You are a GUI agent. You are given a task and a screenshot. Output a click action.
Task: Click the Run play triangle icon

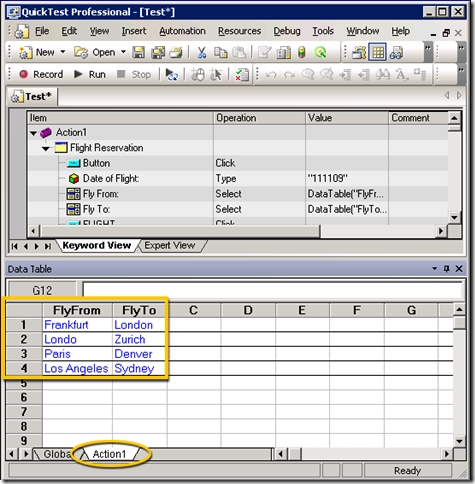pos(78,74)
